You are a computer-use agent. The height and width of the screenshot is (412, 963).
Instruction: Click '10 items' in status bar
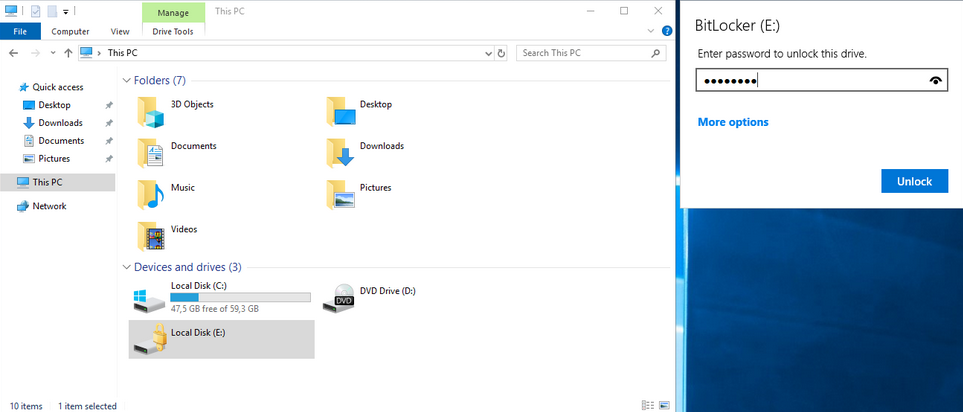(x=26, y=406)
